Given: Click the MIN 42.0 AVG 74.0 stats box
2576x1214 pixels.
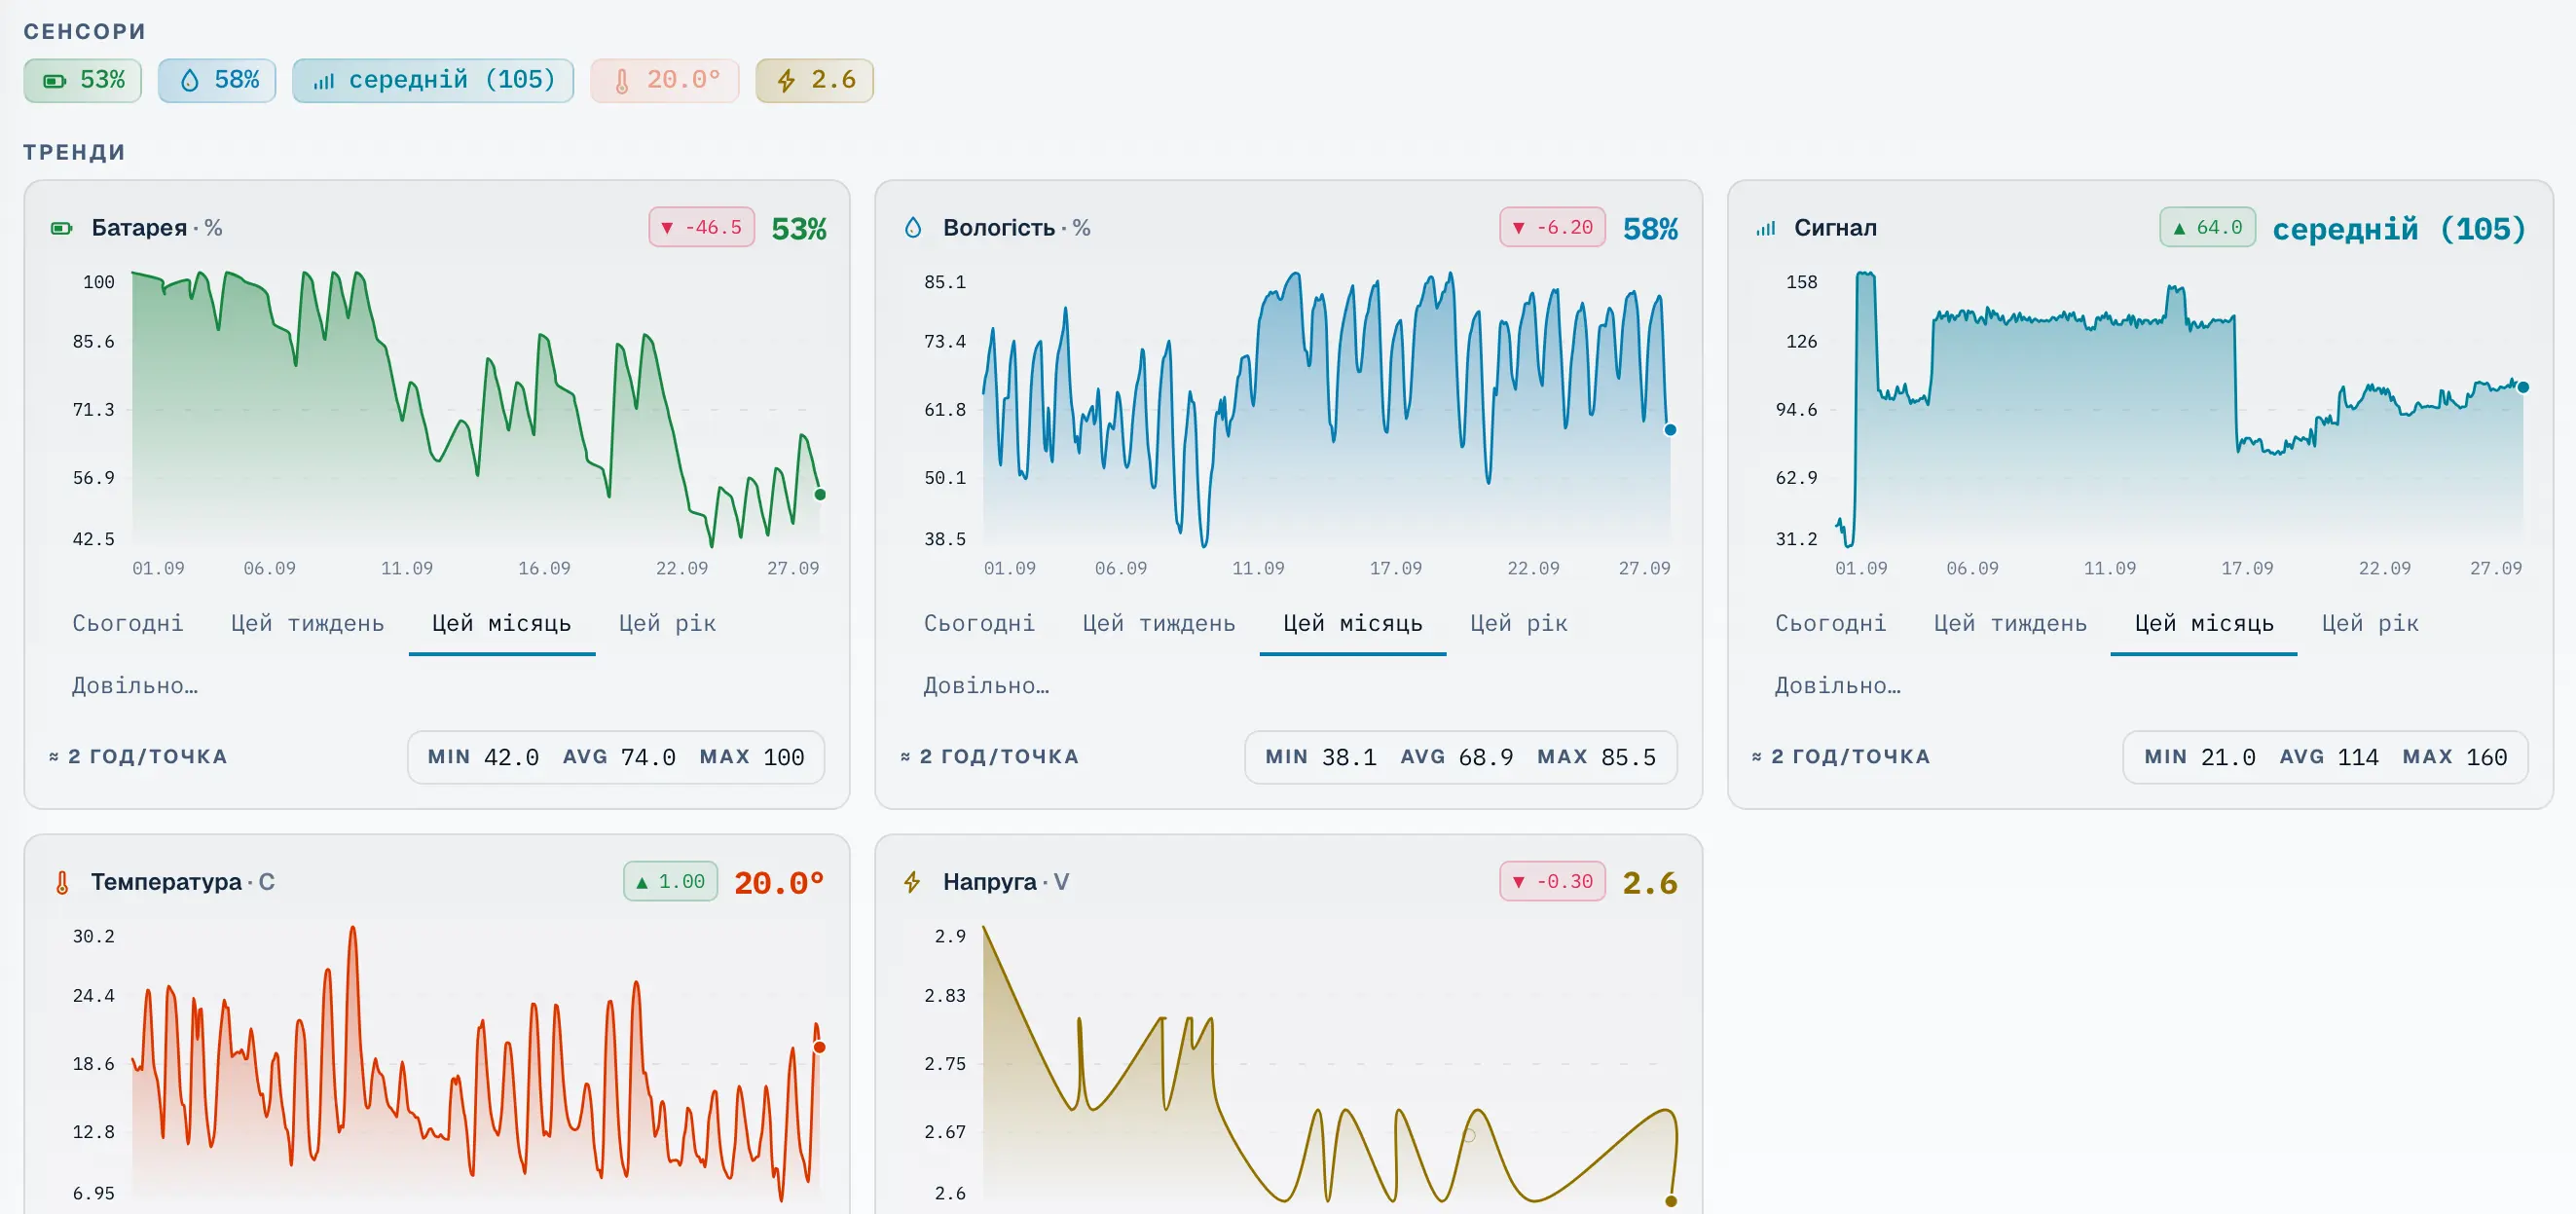Looking at the screenshot, I should click(x=616, y=758).
